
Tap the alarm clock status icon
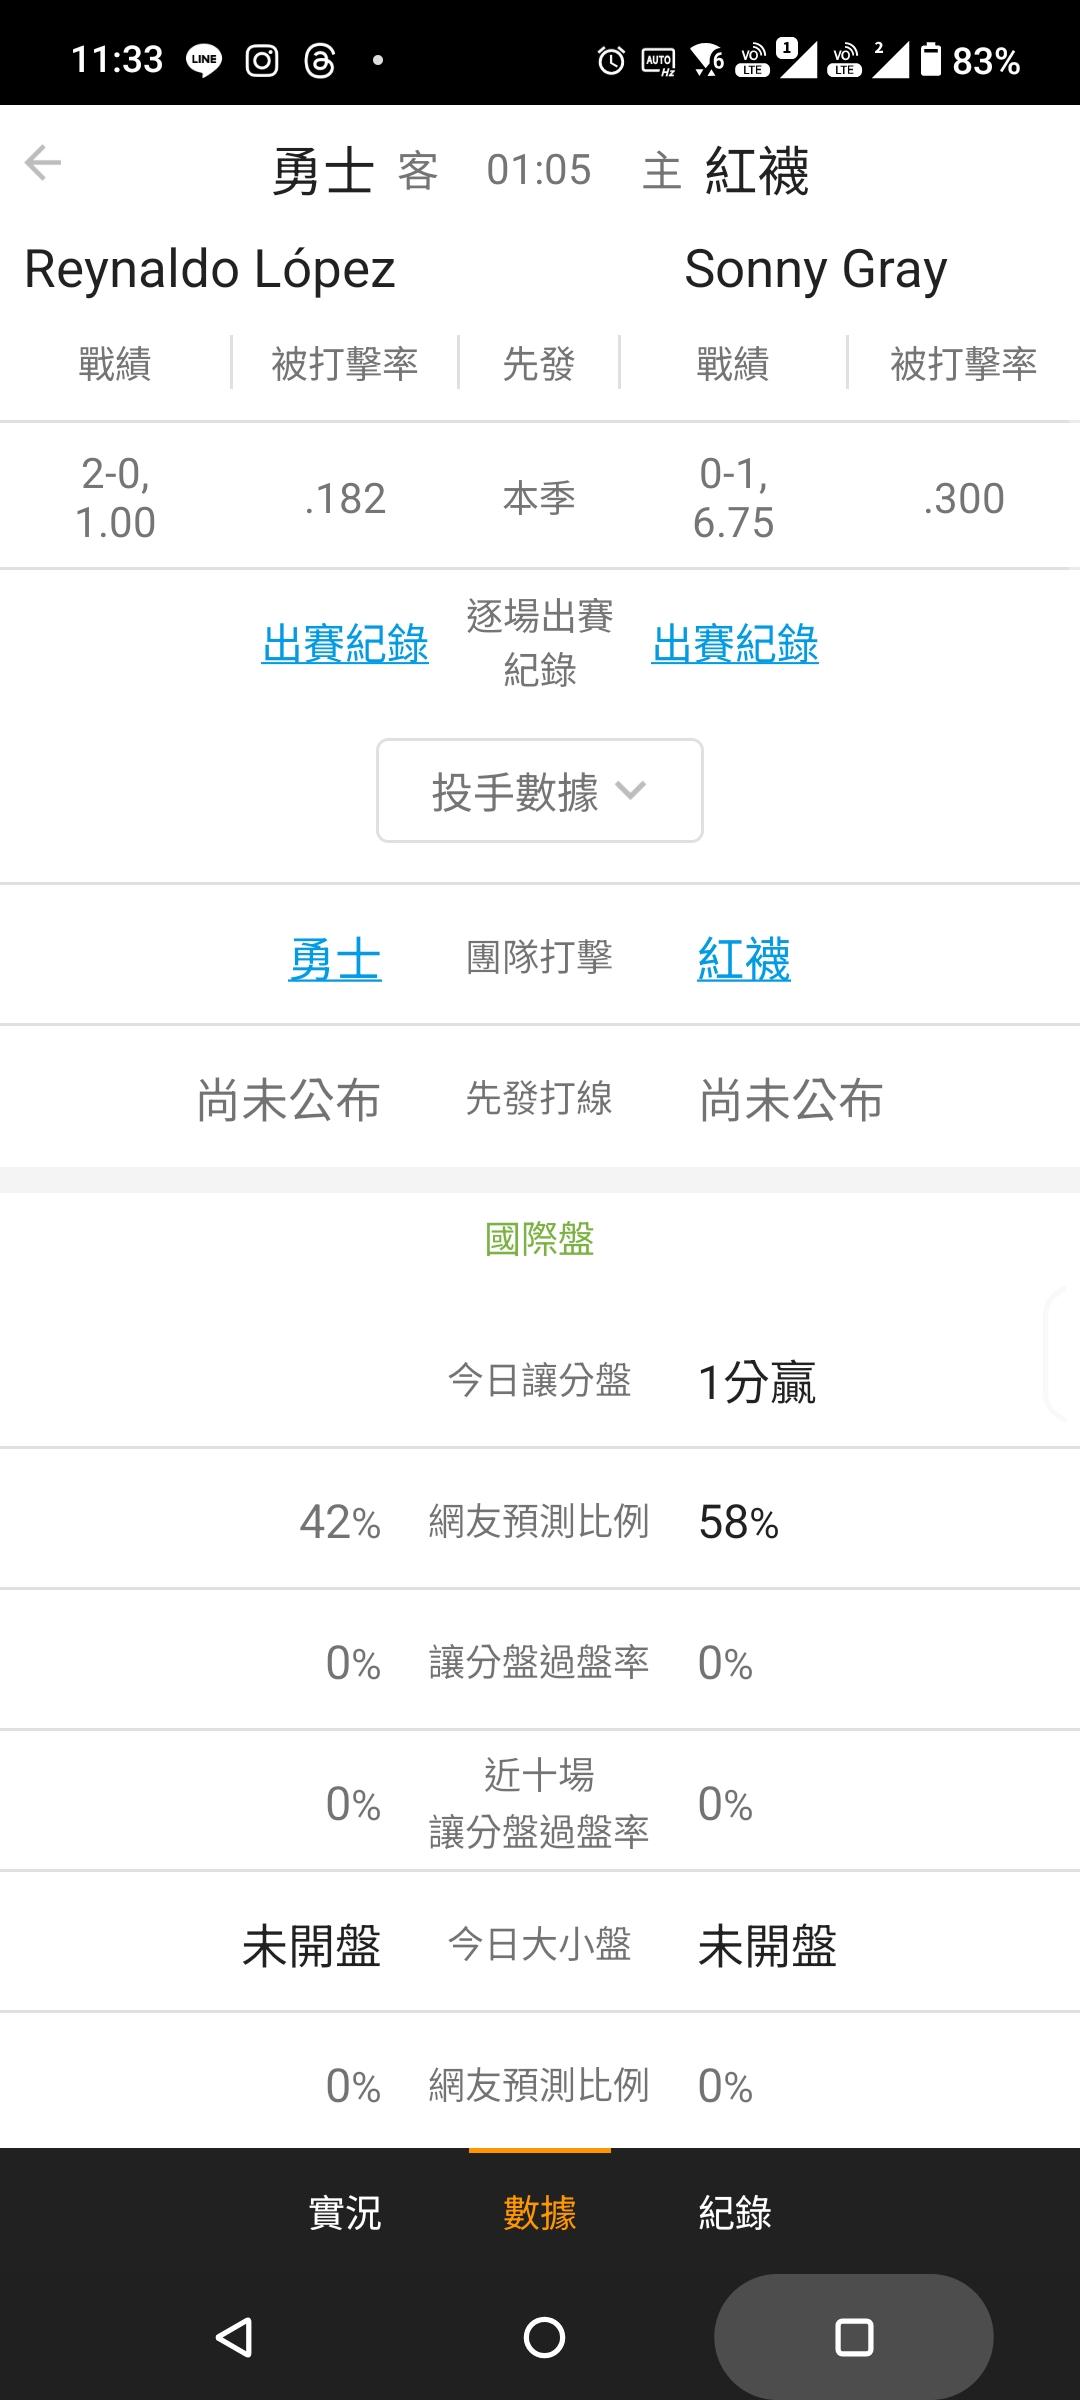[x=611, y=61]
